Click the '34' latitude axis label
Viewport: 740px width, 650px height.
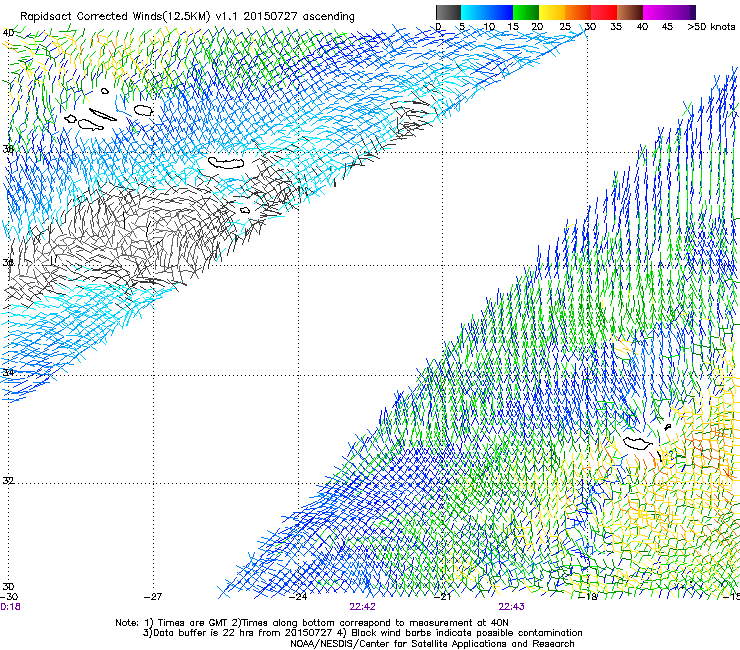pyautogui.click(x=8, y=372)
